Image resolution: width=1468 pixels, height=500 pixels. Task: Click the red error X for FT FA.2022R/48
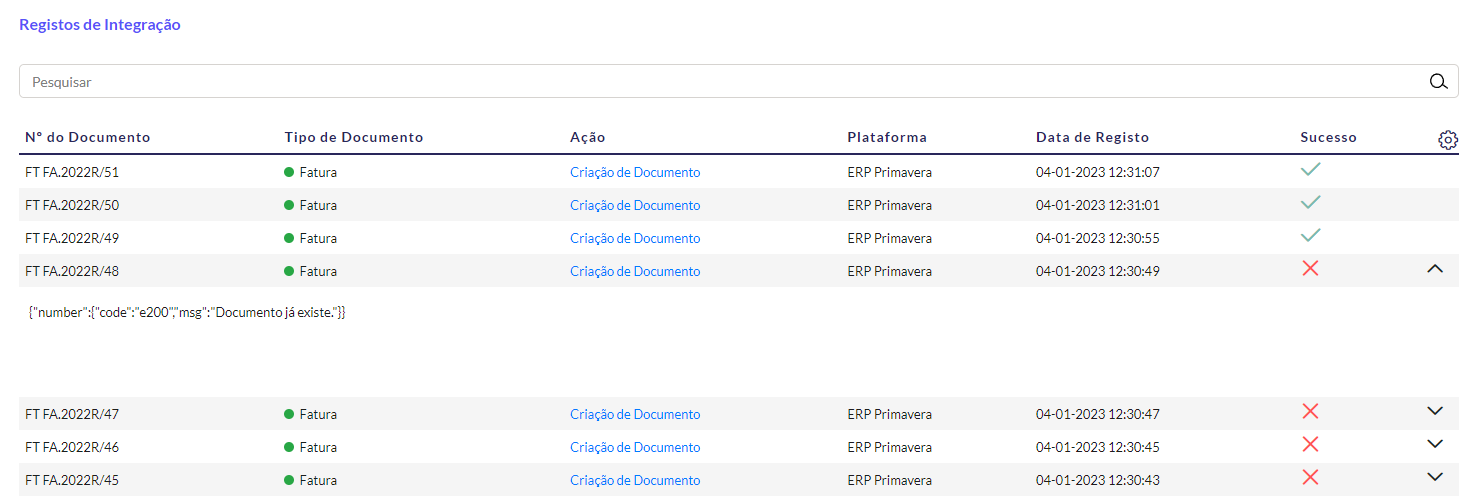[x=1310, y=268]
